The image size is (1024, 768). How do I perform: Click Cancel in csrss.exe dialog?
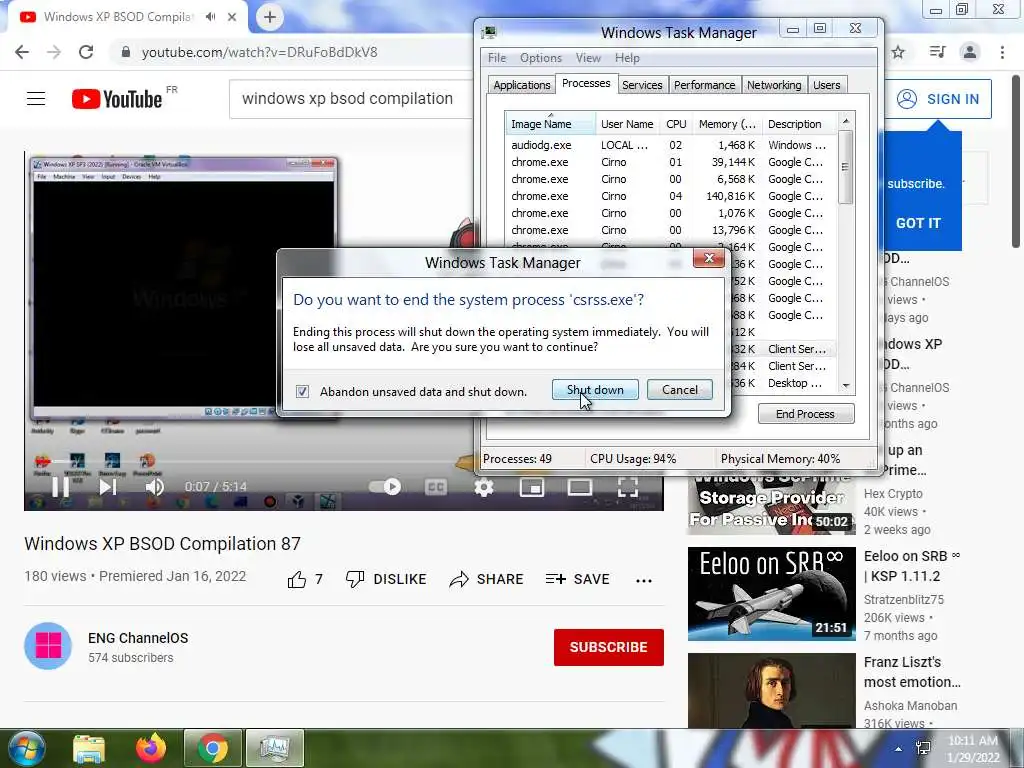click(680, 390)
